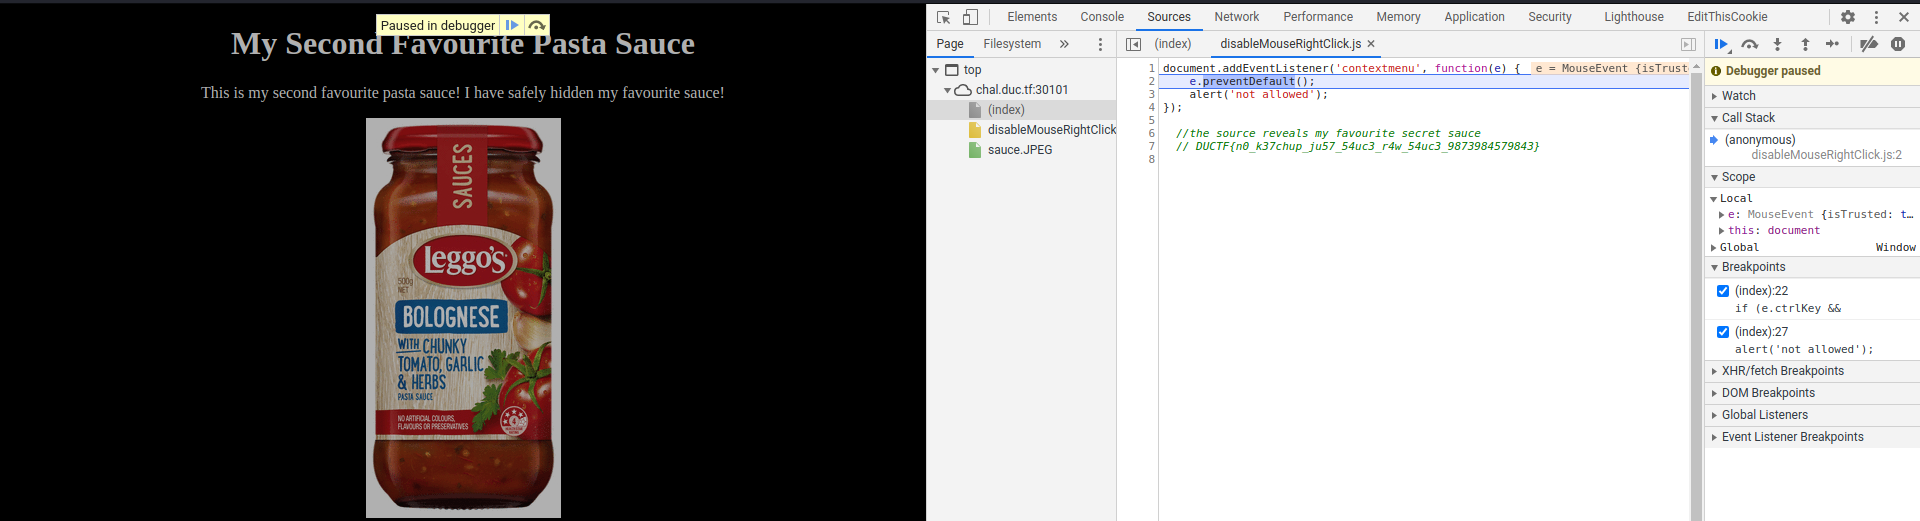Click the pasta sauce jar image
Viewport: 1920px width, 521px height.
click(463, 317)
